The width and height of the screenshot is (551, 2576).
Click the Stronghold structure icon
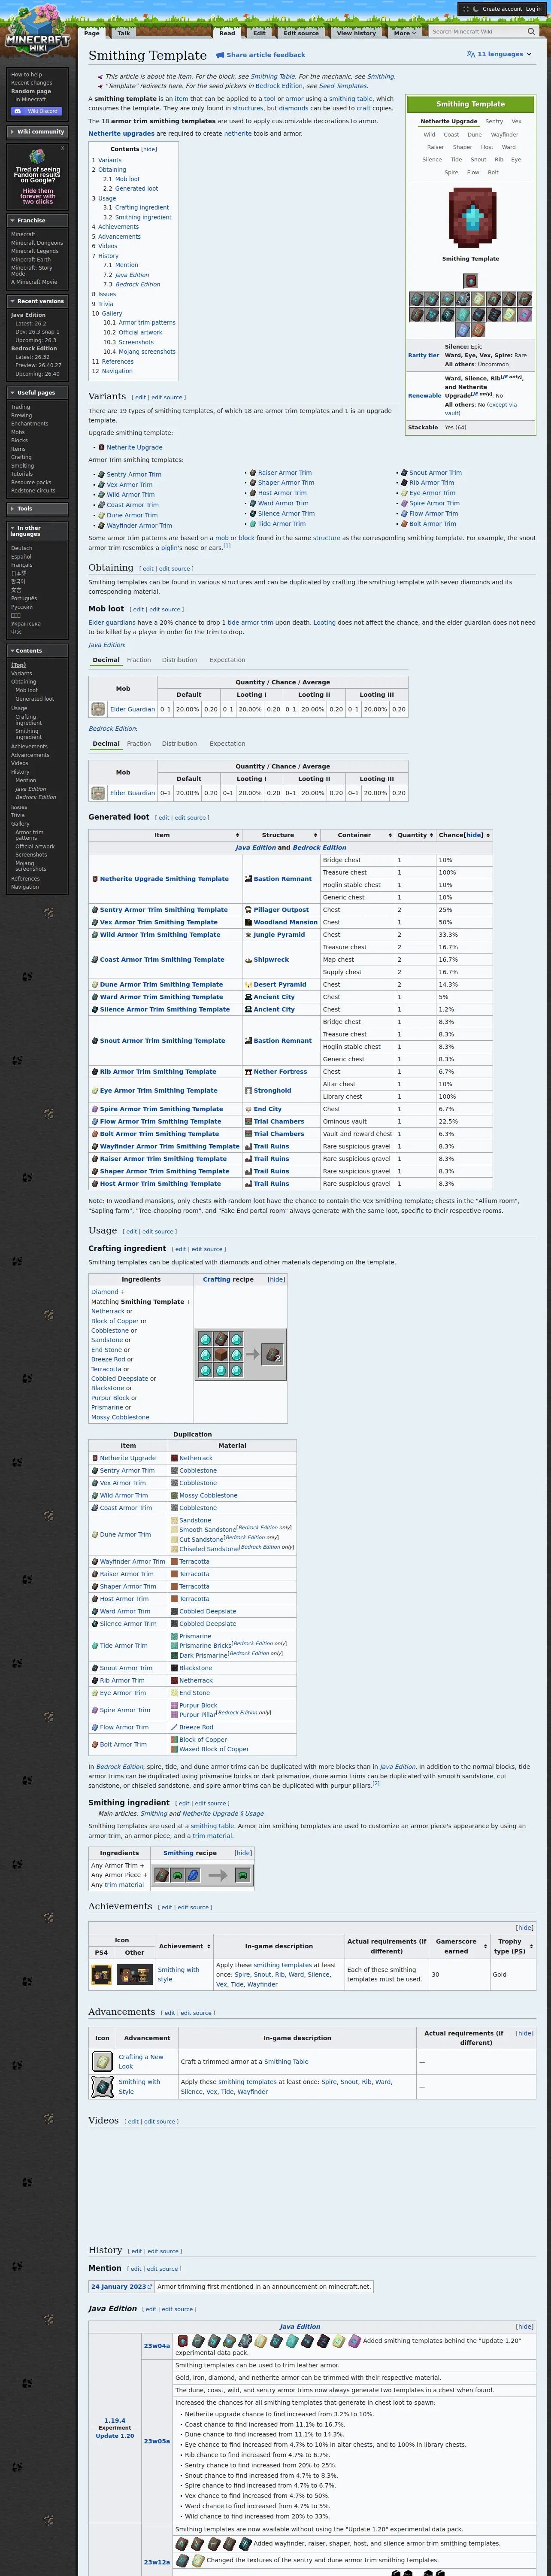[x=248, y=1090]
